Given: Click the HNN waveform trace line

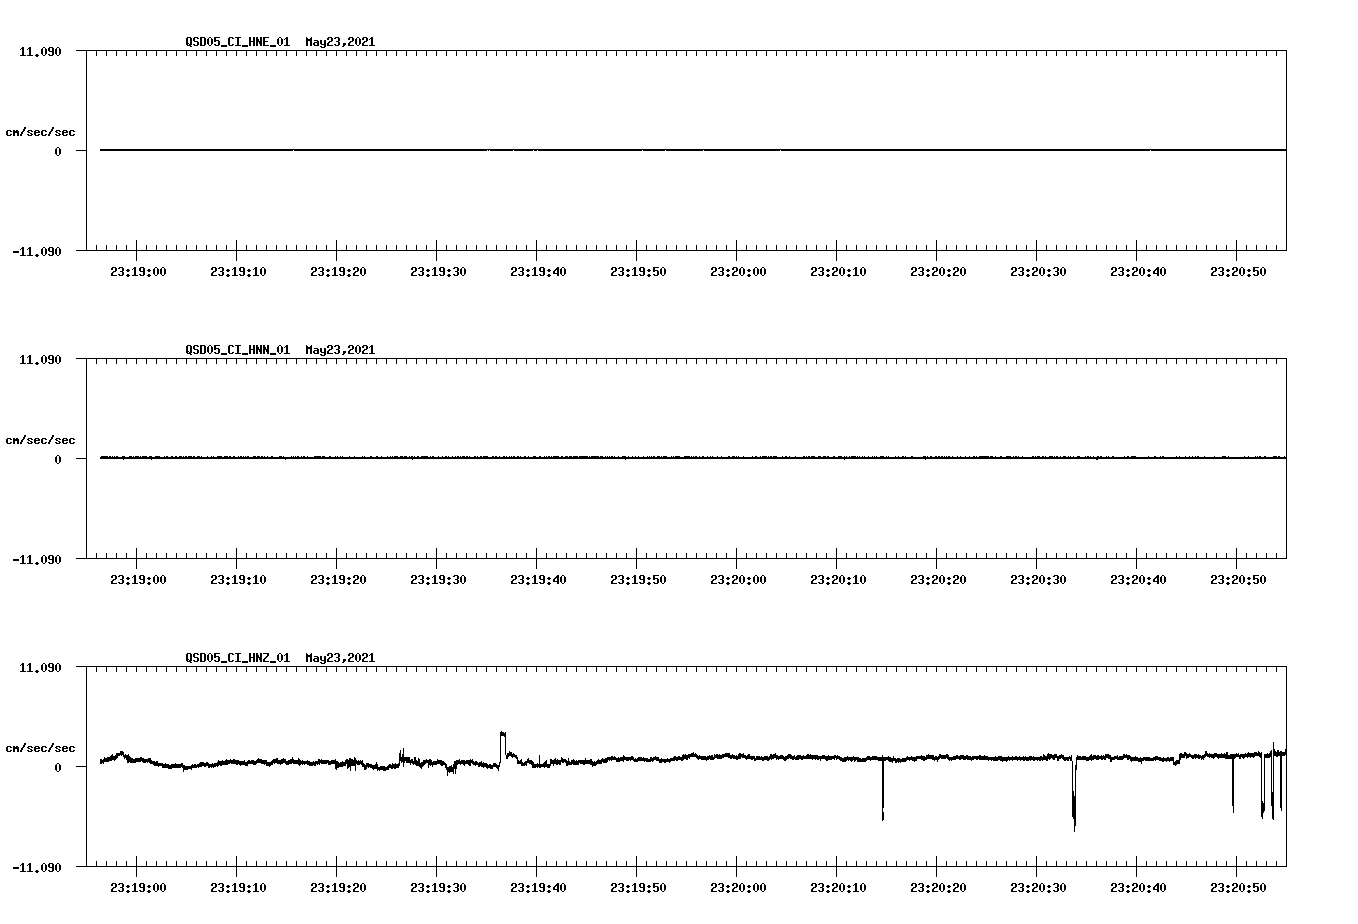Looking at the screenshot, I should click(600, 459).
